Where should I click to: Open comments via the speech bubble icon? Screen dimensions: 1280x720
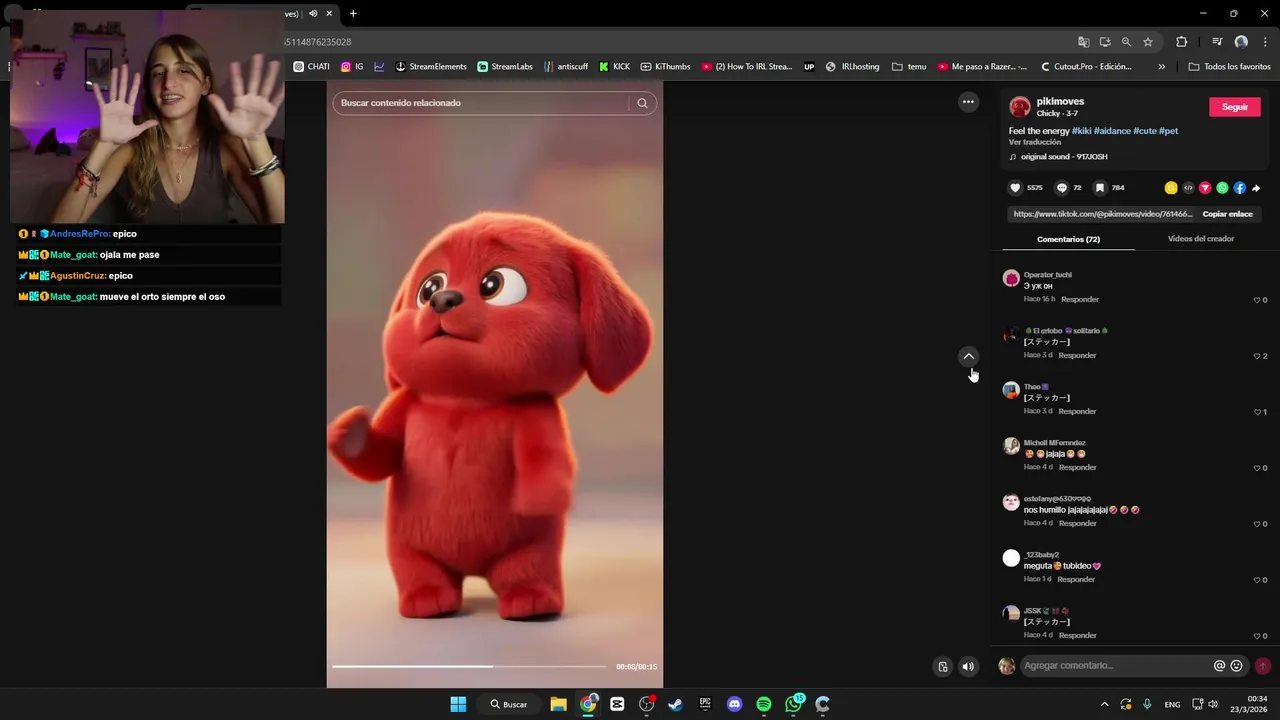(1062, 188)
